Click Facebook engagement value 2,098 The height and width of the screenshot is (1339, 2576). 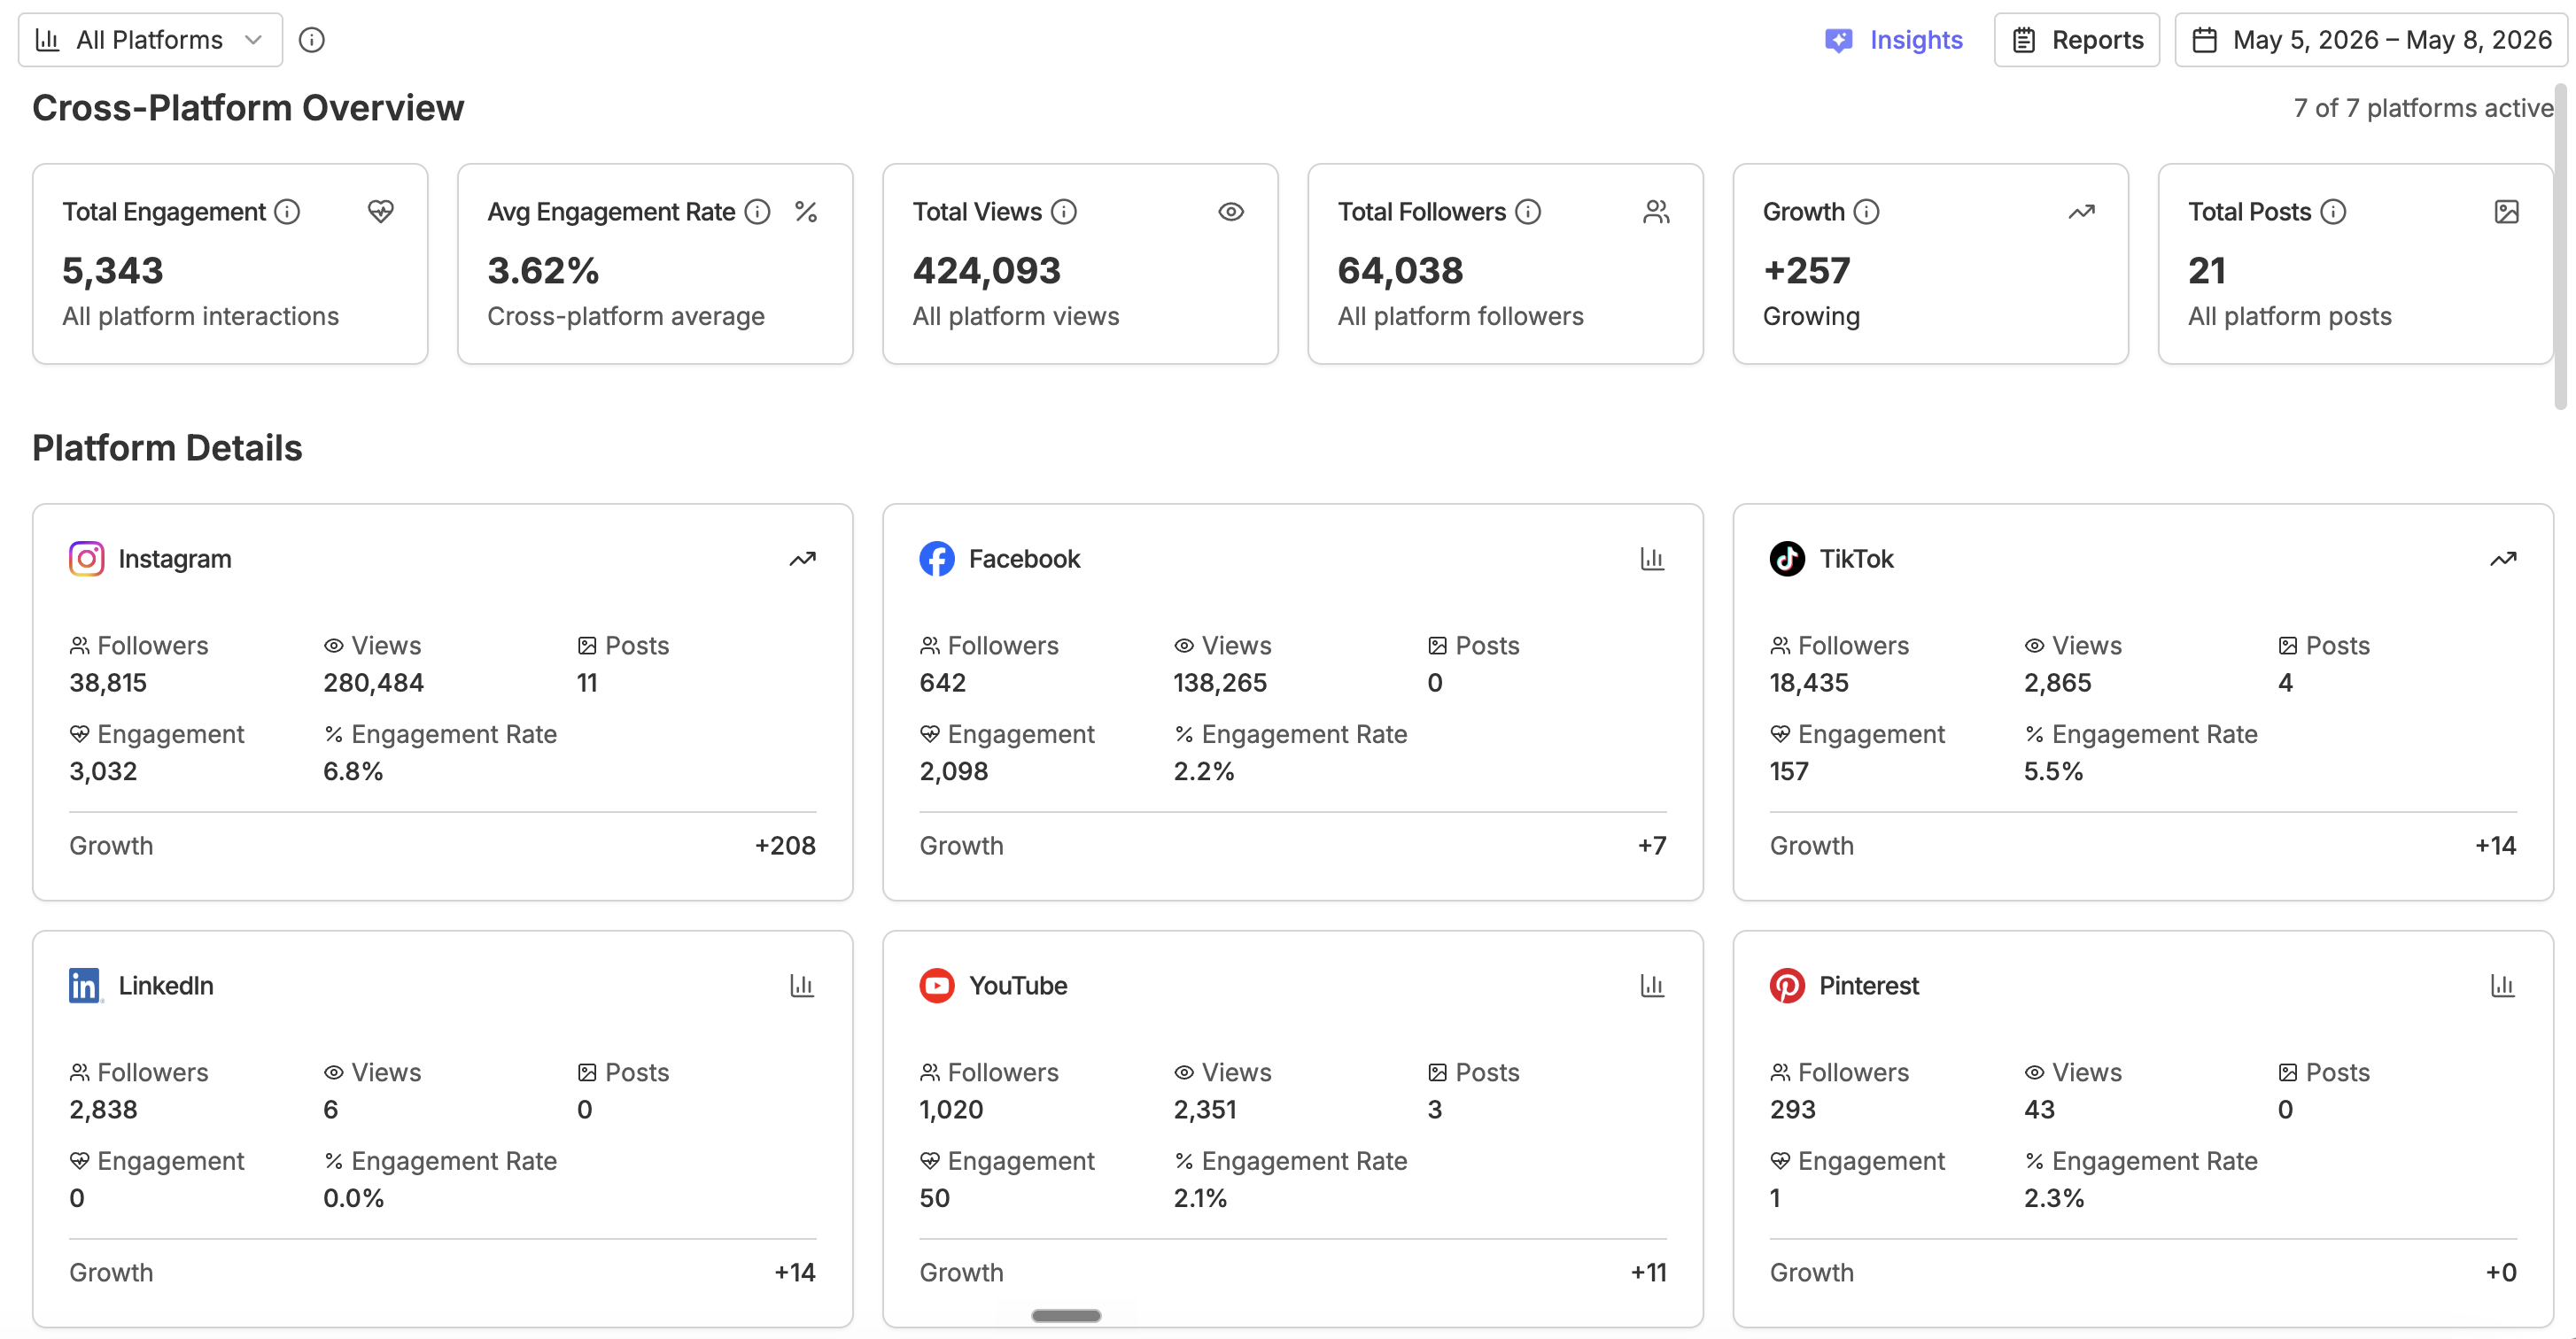point(954,772)
